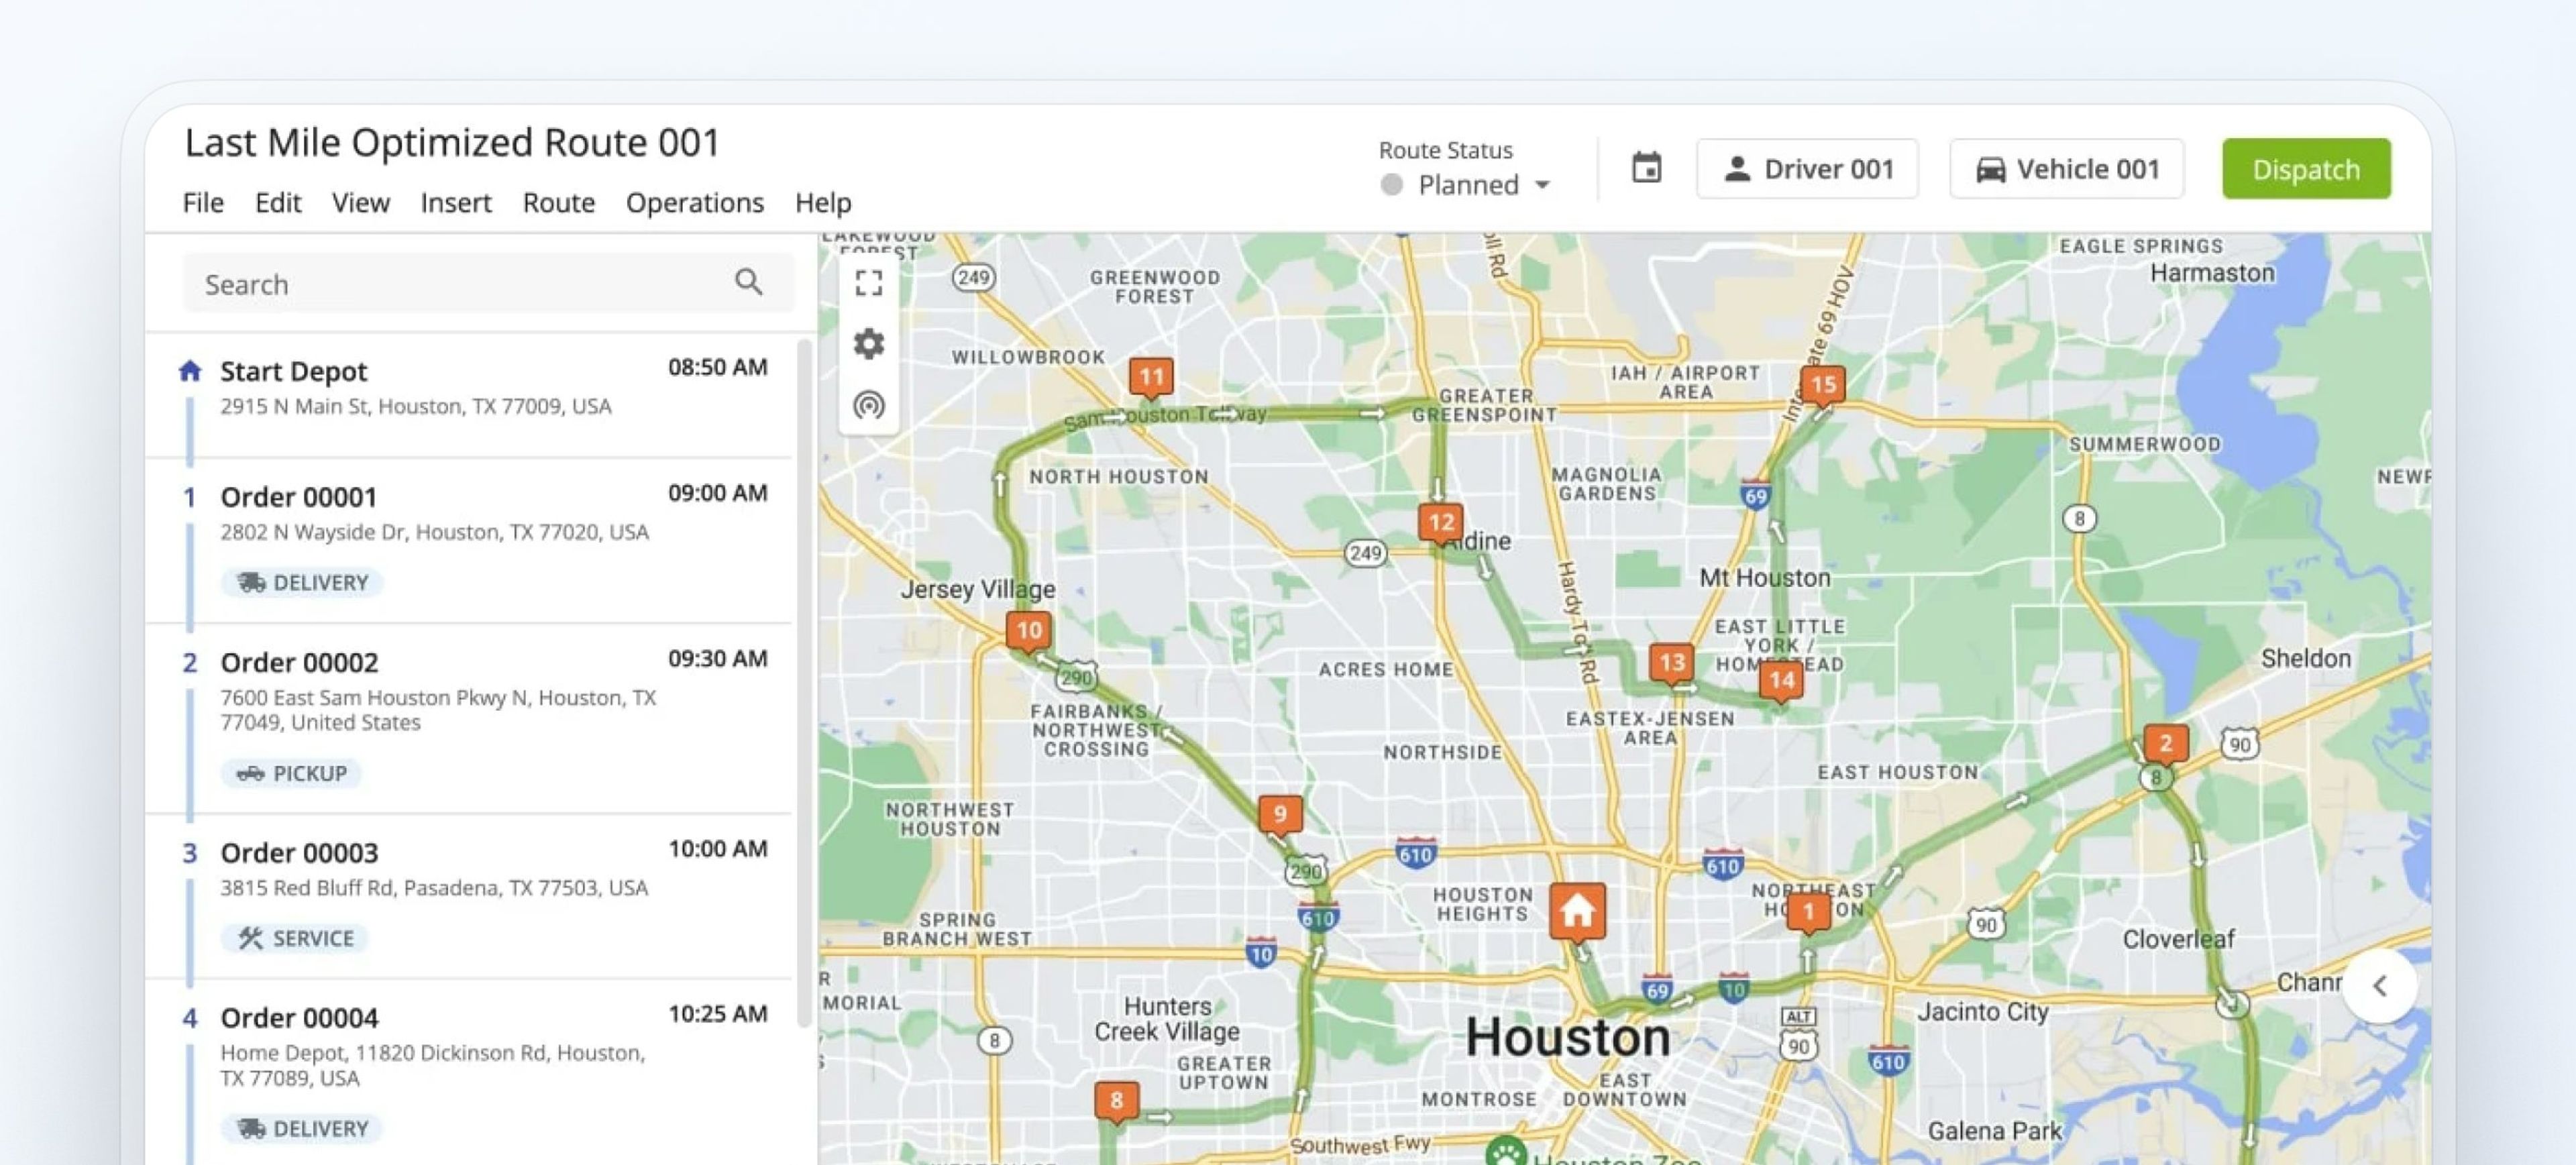Click the 10:00 AM arrival time

click(x=717, y=849)
